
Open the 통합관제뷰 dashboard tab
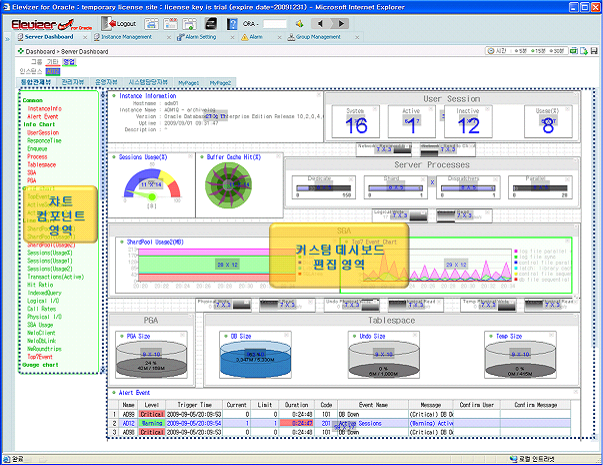pos(36,82)
